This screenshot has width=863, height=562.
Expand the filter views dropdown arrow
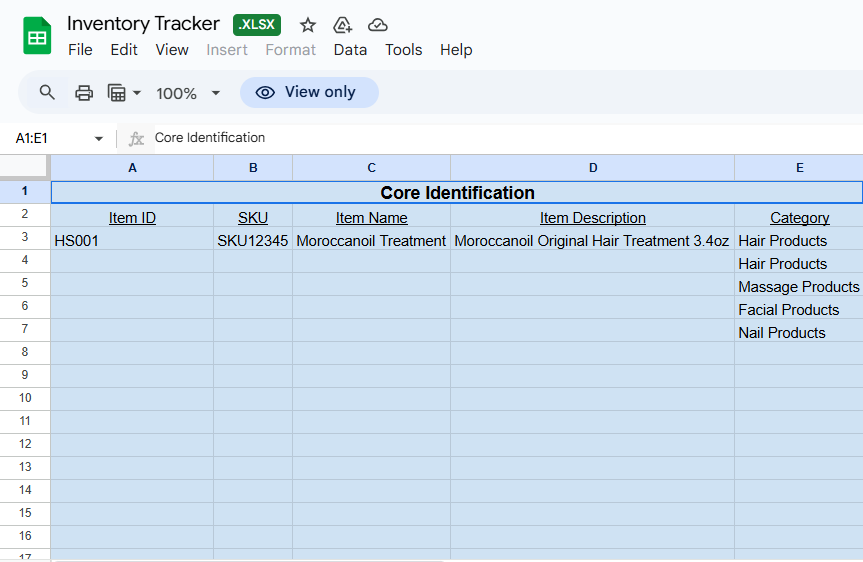click(137, 93)
